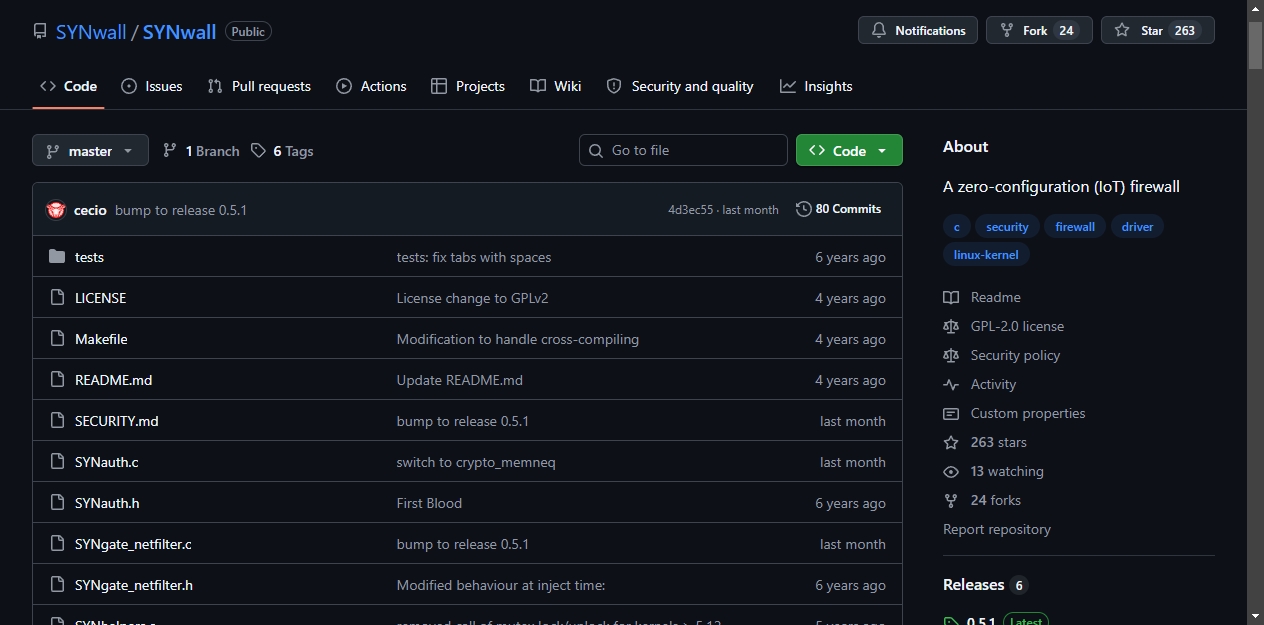
Task: Open Custom properties link
Action: (1014, 413)
